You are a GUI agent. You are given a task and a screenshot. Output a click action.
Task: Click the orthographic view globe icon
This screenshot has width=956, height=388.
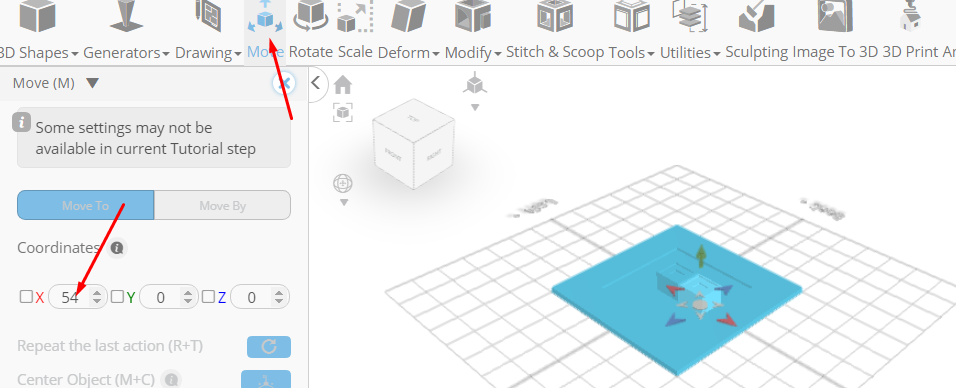click(x=343, y=183)
